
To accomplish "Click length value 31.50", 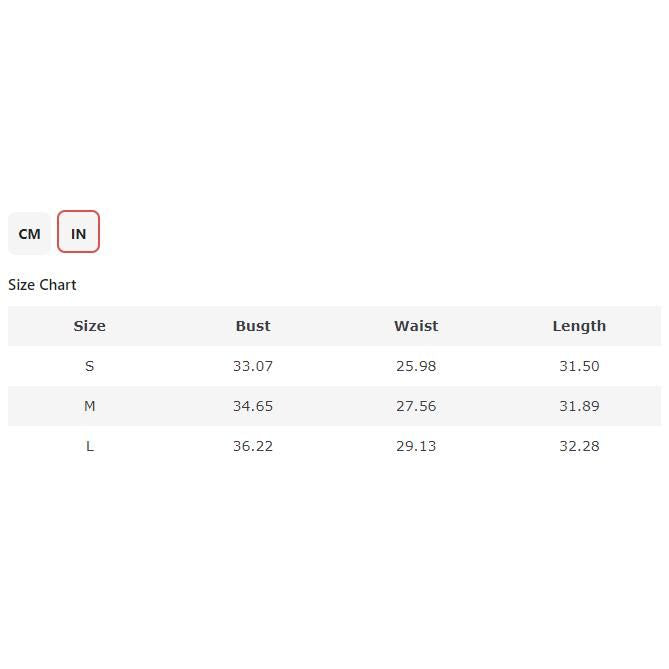I will pos(579,366).
